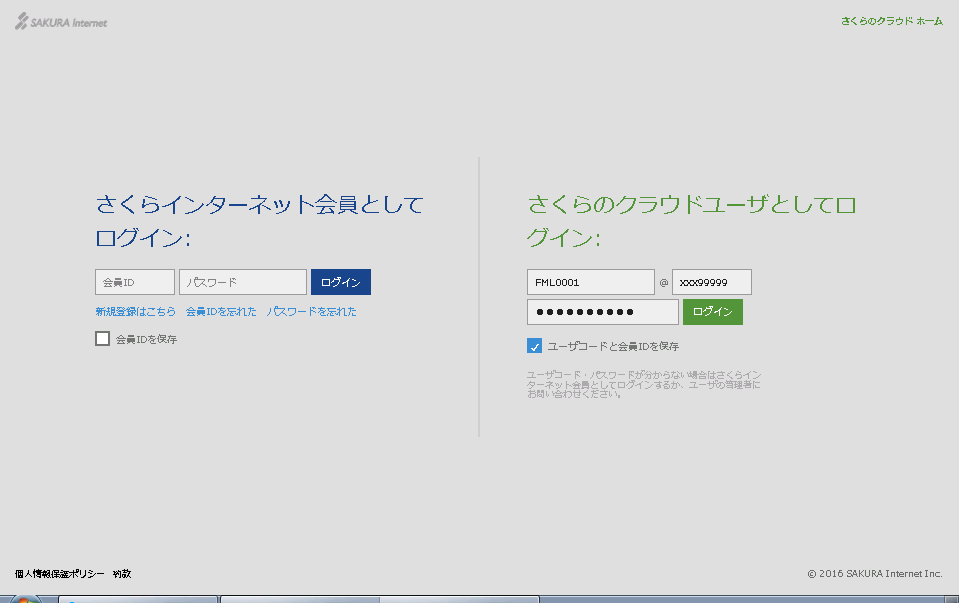
Task: Uncheck ユーザコードと会員IDを保存 checkbox
Action: [534, 346]
